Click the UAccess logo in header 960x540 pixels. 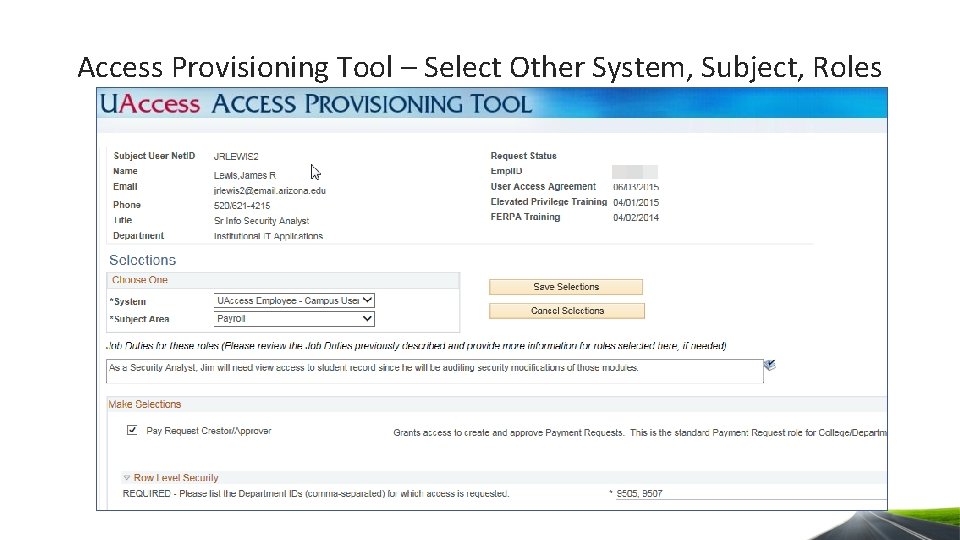tap(150, 104)
